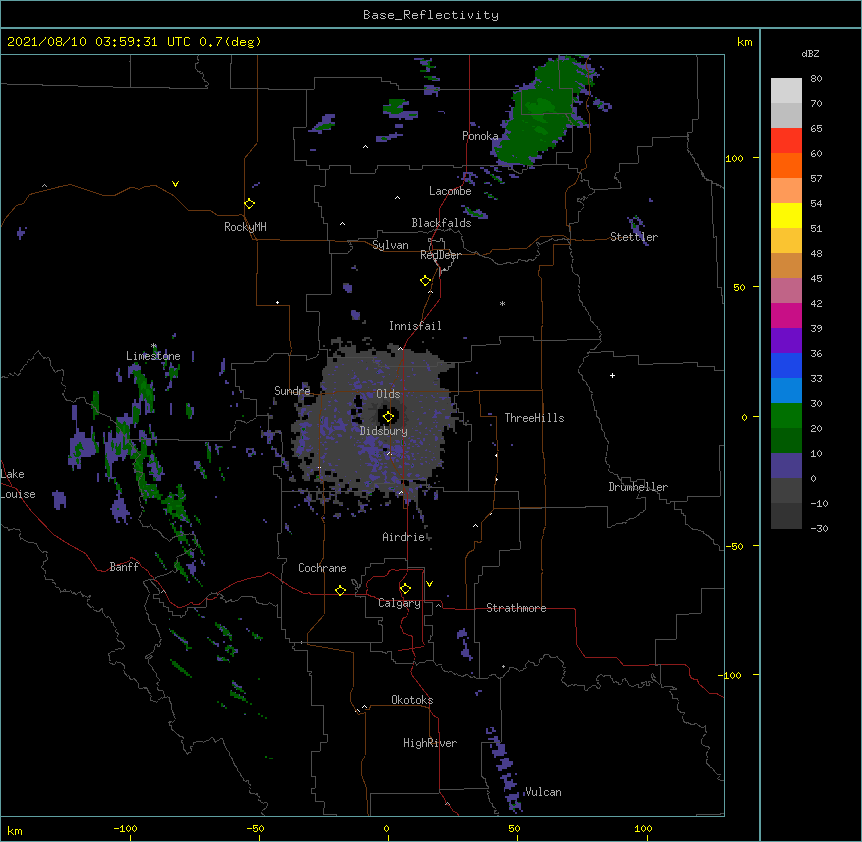Click the Lake Louise label
The width and height of the screenshot is (862, 842).
click(18, 484)
